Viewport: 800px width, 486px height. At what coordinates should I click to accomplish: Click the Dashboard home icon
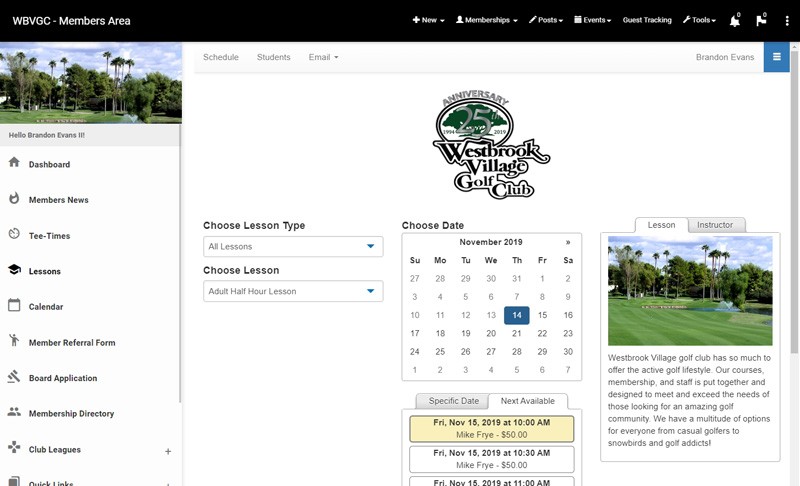[14, 163]
